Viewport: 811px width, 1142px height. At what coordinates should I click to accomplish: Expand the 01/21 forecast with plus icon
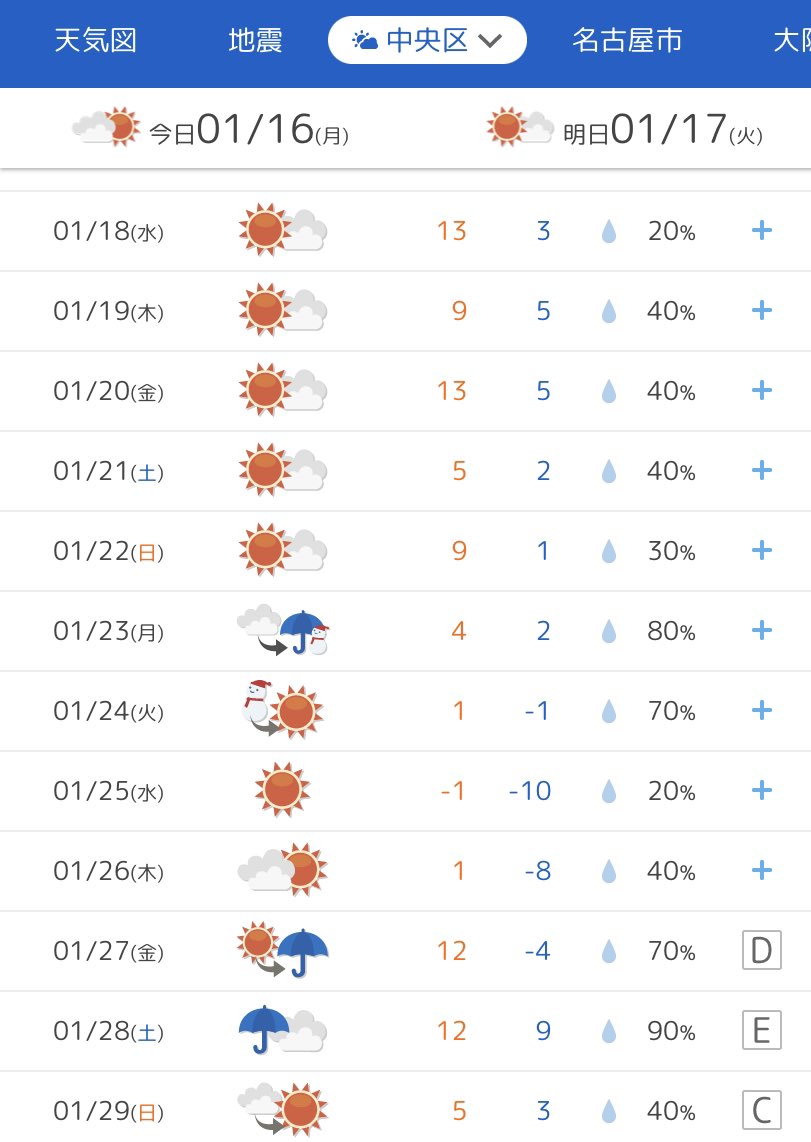(x=761, y=470)
